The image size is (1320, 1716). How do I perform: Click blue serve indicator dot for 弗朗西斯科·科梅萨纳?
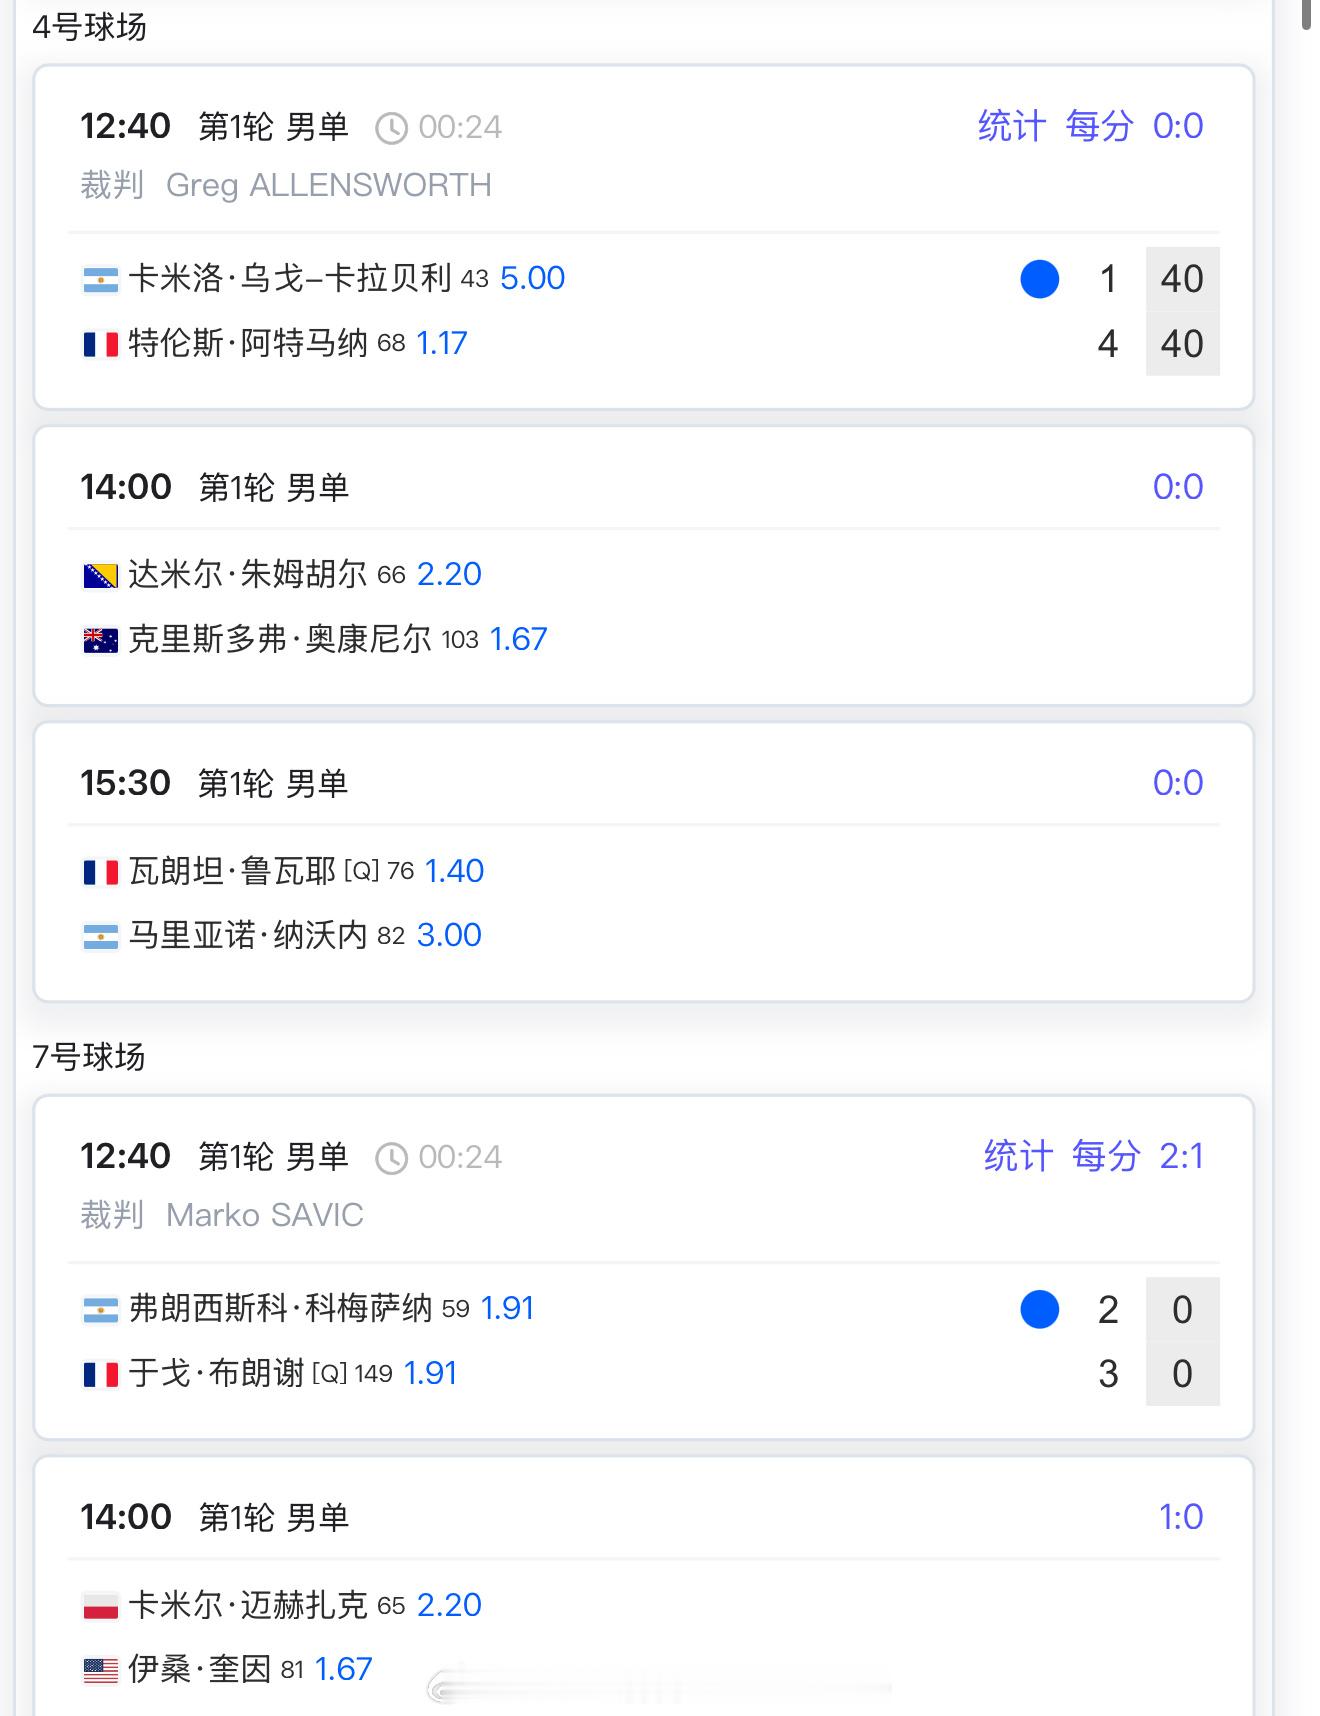click(1039, 1309)
